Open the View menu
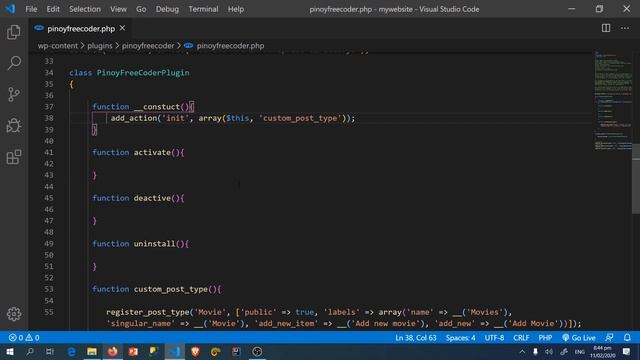This screenshot has width=640, height=360. pos(118,9)
